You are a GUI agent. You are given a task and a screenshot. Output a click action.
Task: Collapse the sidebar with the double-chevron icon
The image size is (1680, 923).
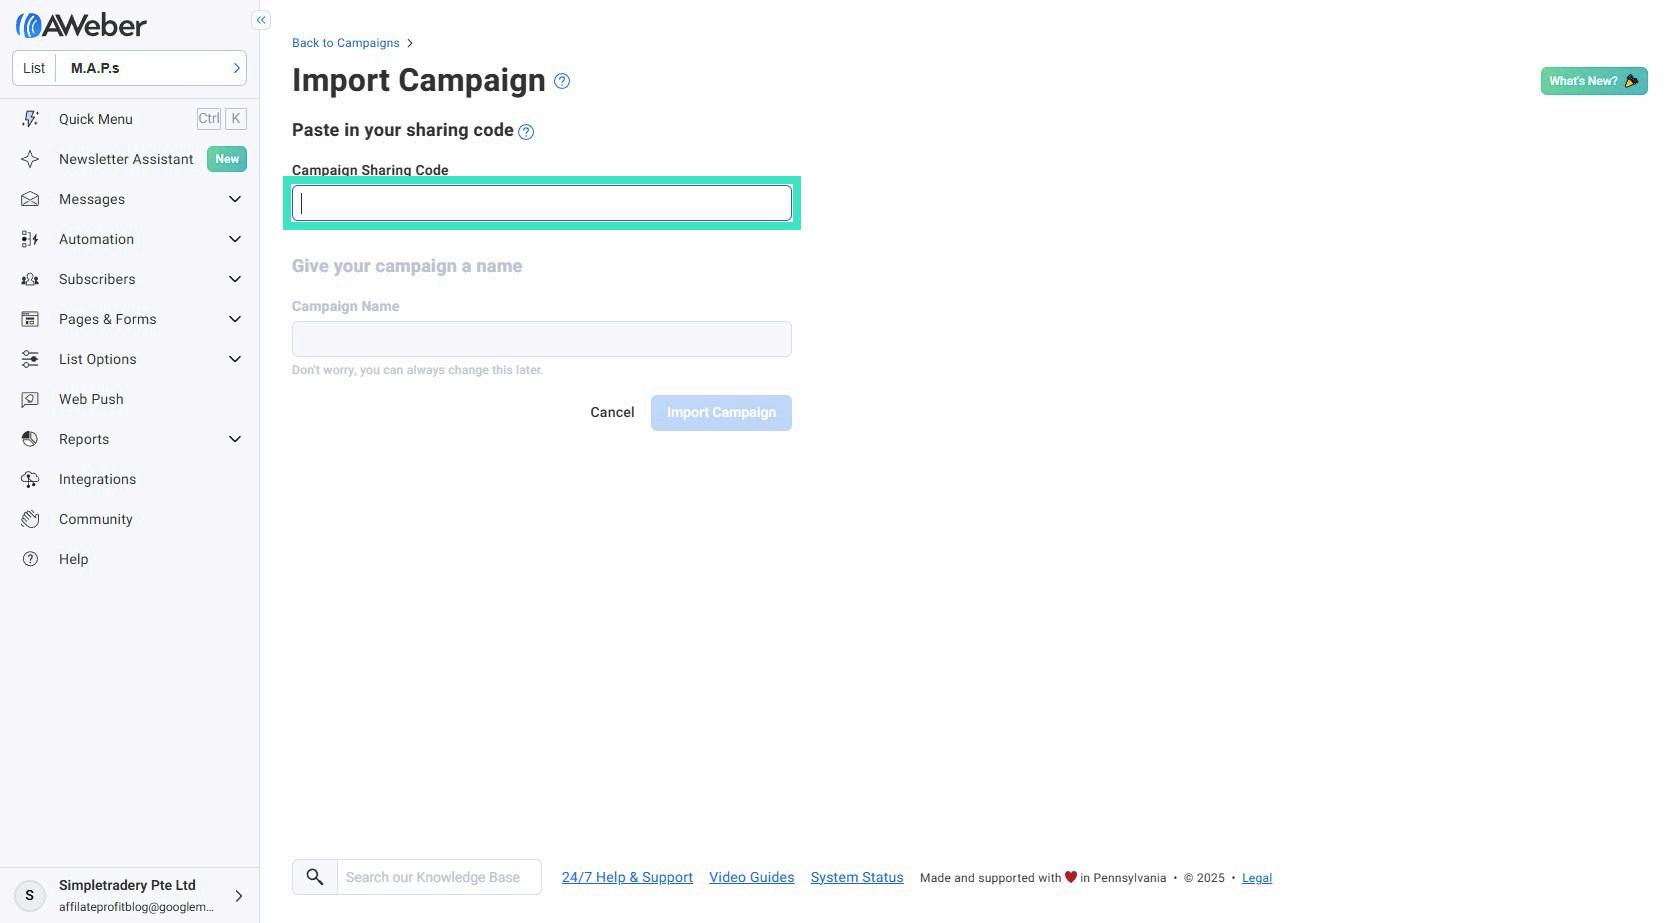[261, 20]
